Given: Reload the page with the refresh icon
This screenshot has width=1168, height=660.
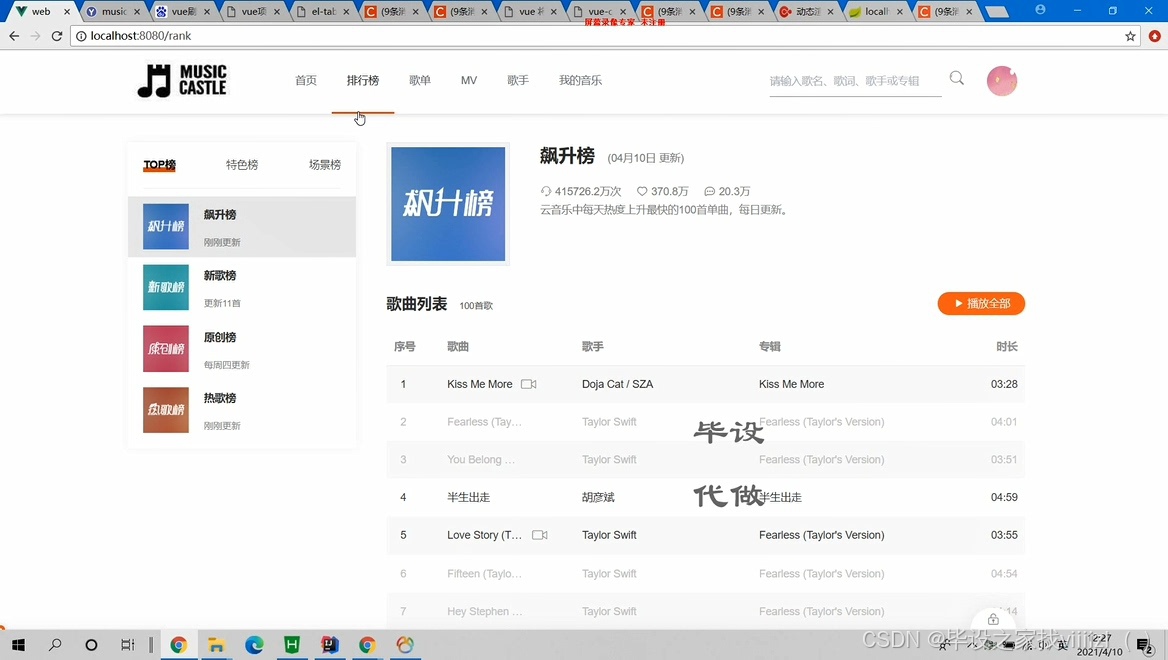Looking at the screenshot, I should 57,36.
